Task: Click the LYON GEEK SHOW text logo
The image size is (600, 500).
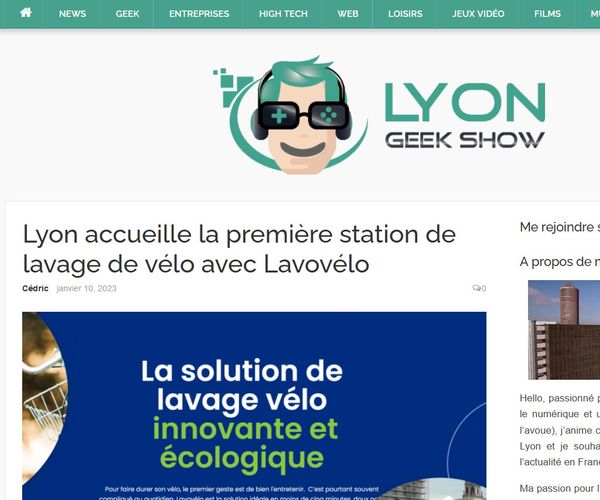Action: (x=465, y=116)
